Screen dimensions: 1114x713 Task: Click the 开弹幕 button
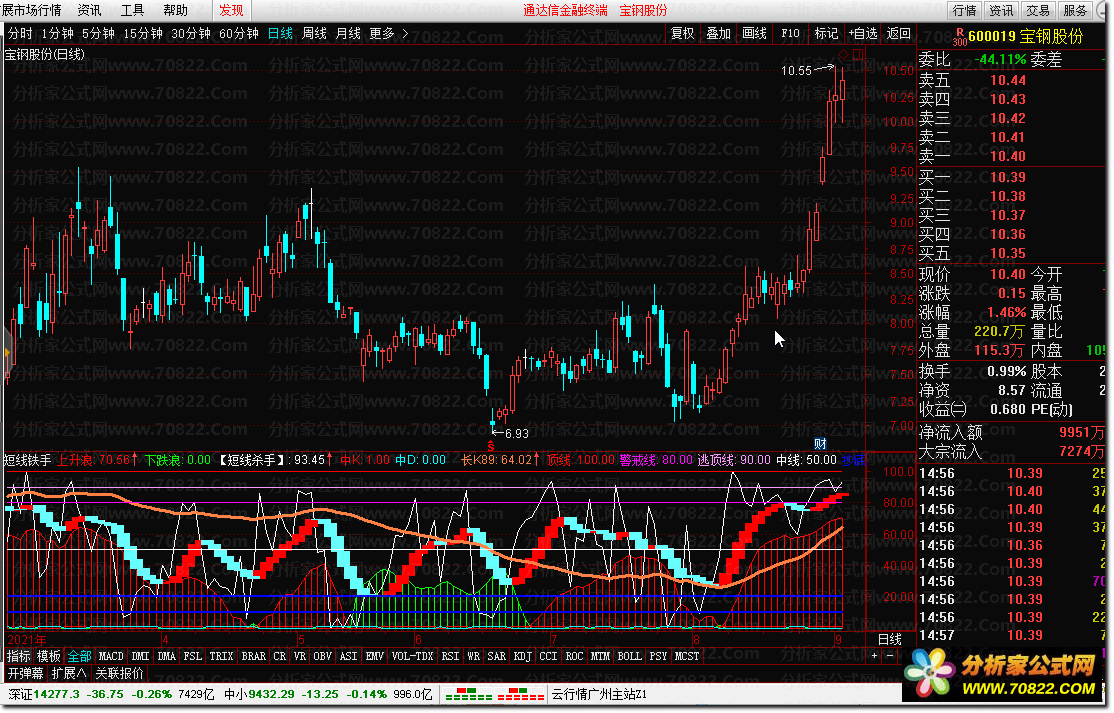pos(26,673)
